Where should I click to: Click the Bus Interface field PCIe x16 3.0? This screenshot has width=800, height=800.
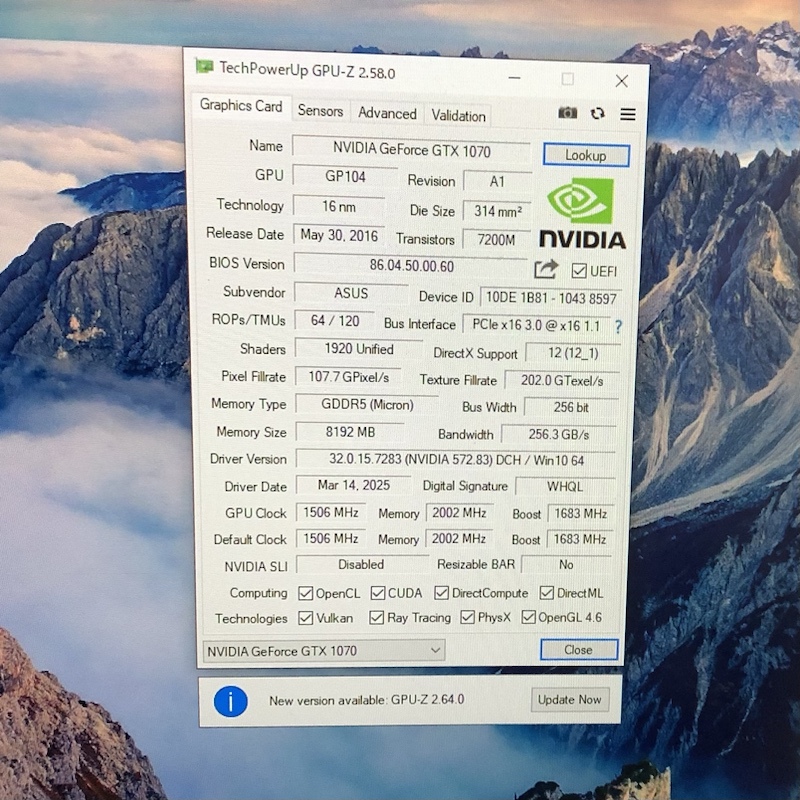tap(536, 325)
